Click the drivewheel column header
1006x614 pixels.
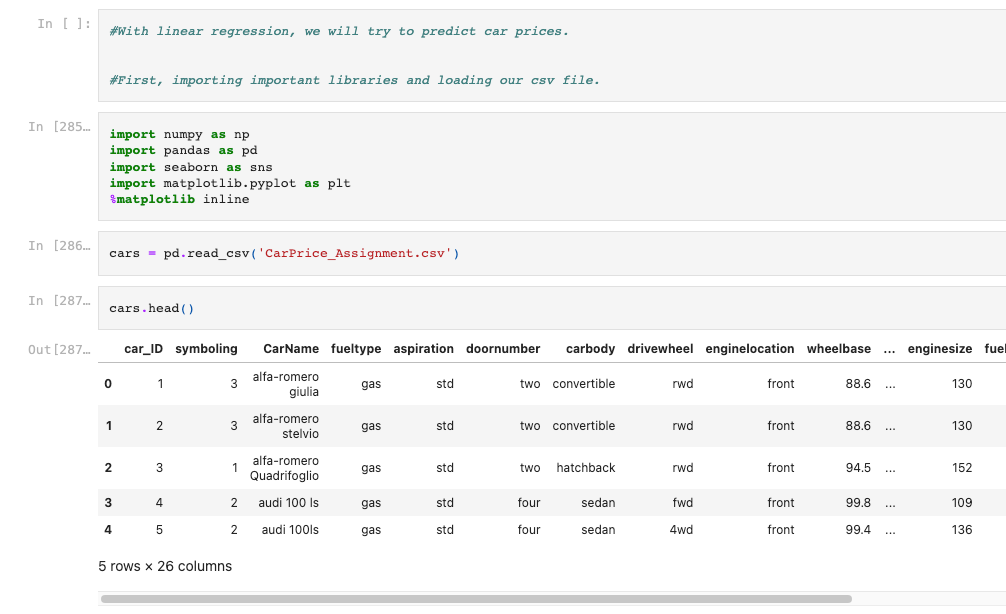pyautogui.click(x=660, y=349)
